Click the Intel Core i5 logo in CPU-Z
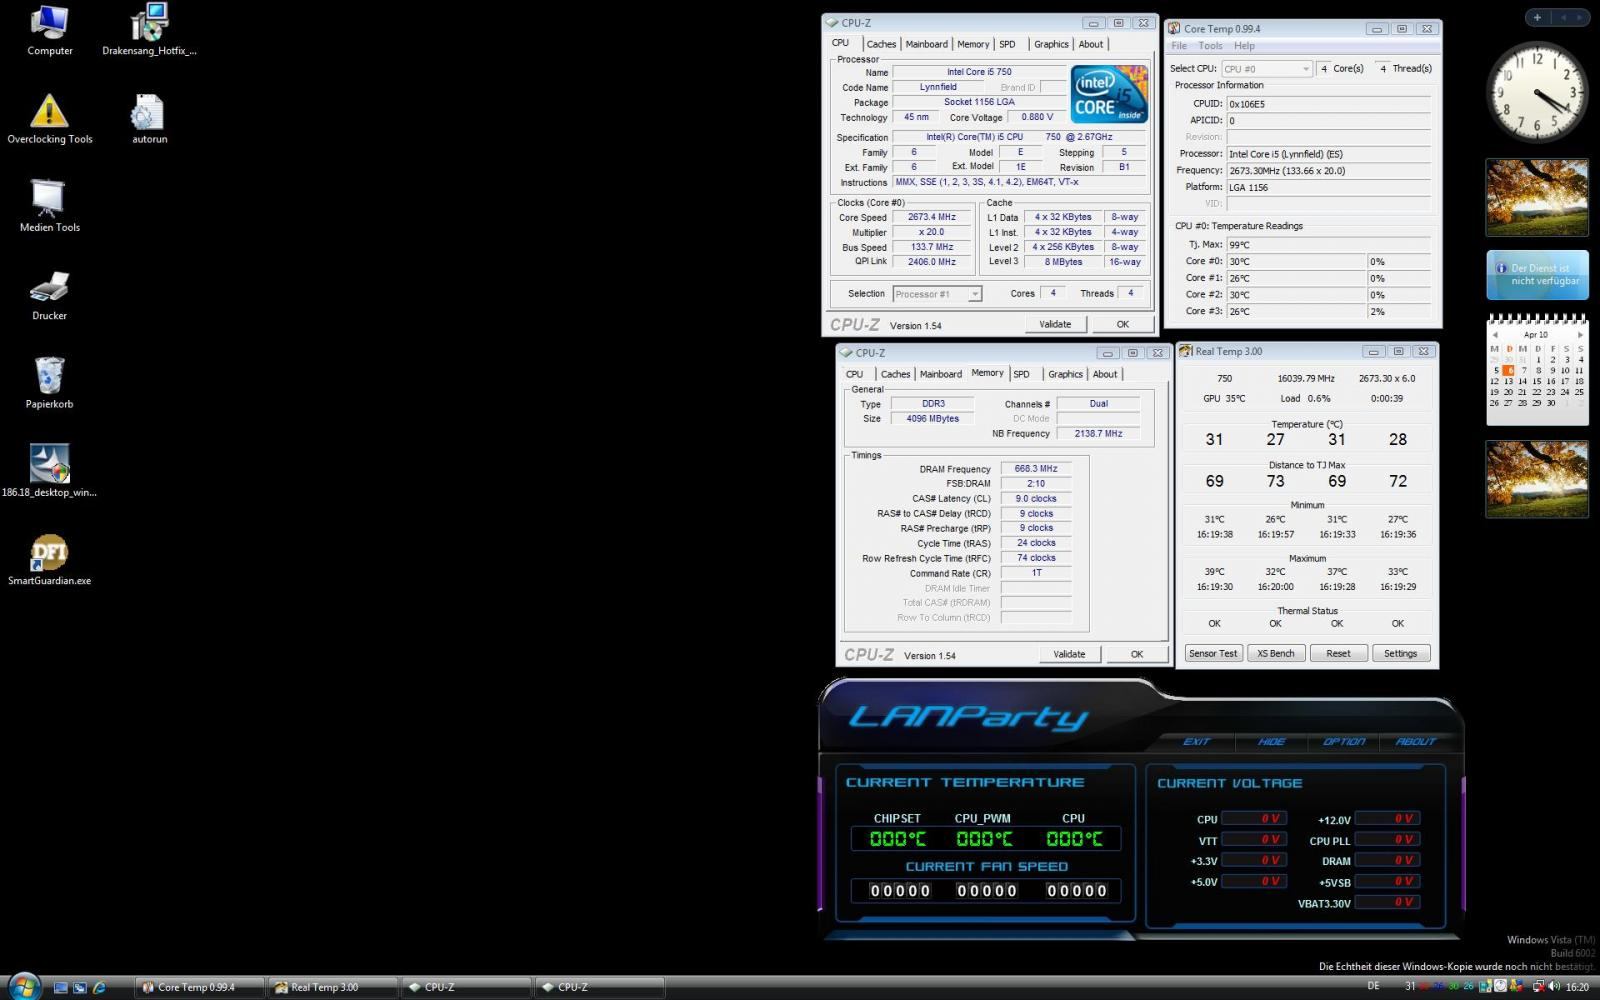This screenshot has height=1000, width=1600. pos(1109,94)
